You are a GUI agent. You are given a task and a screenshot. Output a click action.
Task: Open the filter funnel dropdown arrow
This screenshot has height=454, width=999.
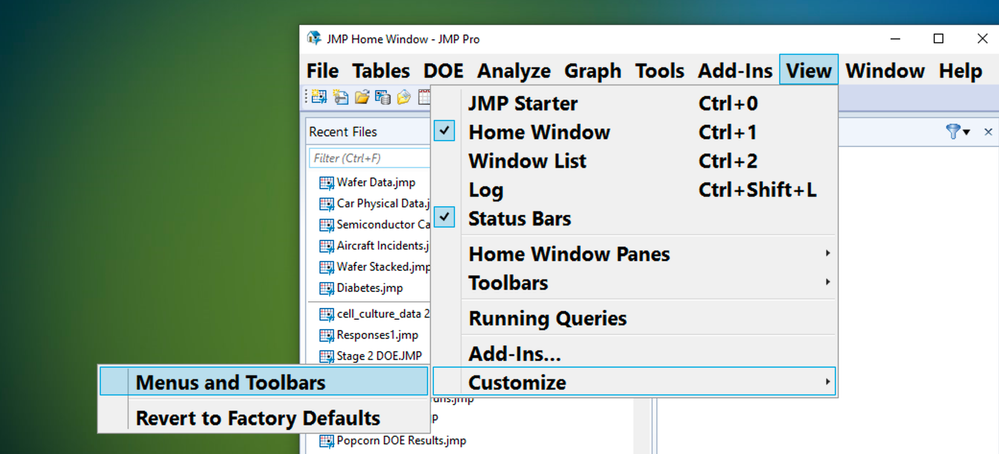point(967,132)
